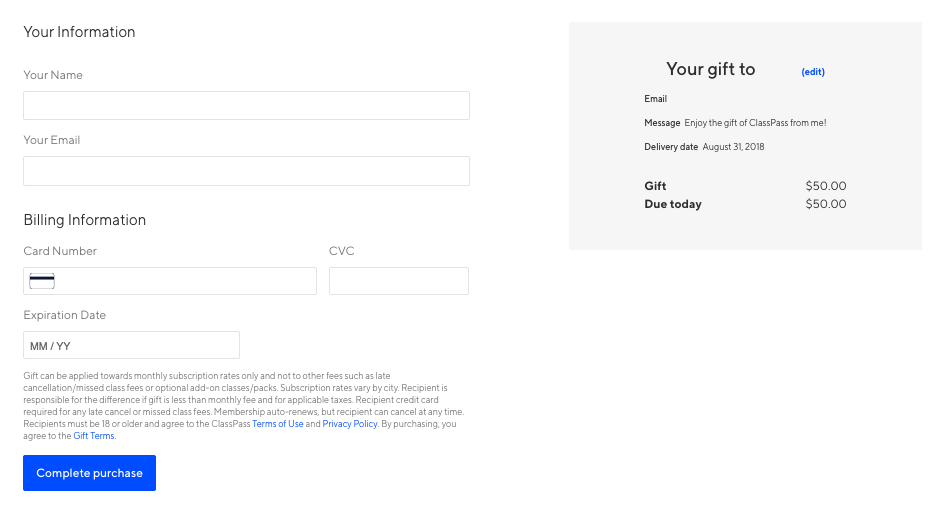Image resolution: width=945 pixels, height=517 pixels.
Task: Open the Gift Terms link
Action: point(93,436)
